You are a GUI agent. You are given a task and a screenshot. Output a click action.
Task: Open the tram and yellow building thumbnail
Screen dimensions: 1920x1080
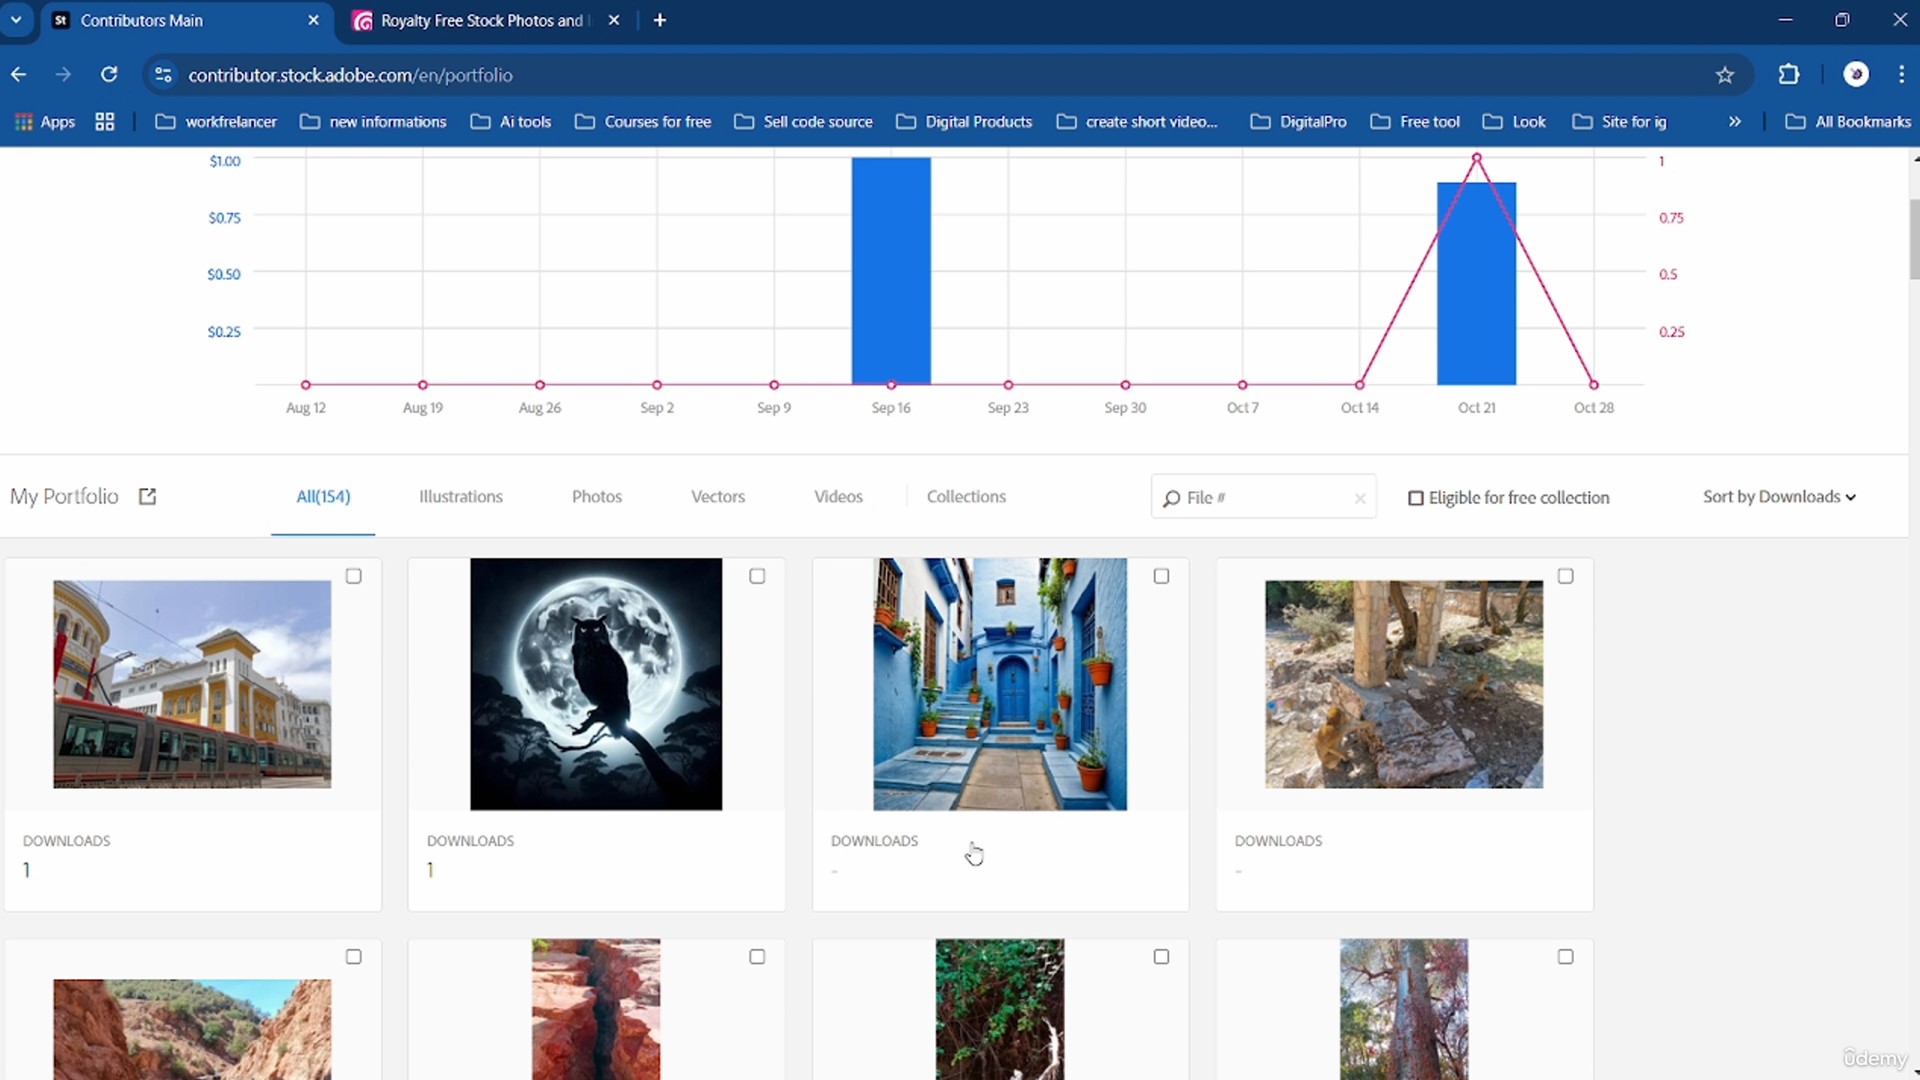pyautogui.click(x=192, y=684)
